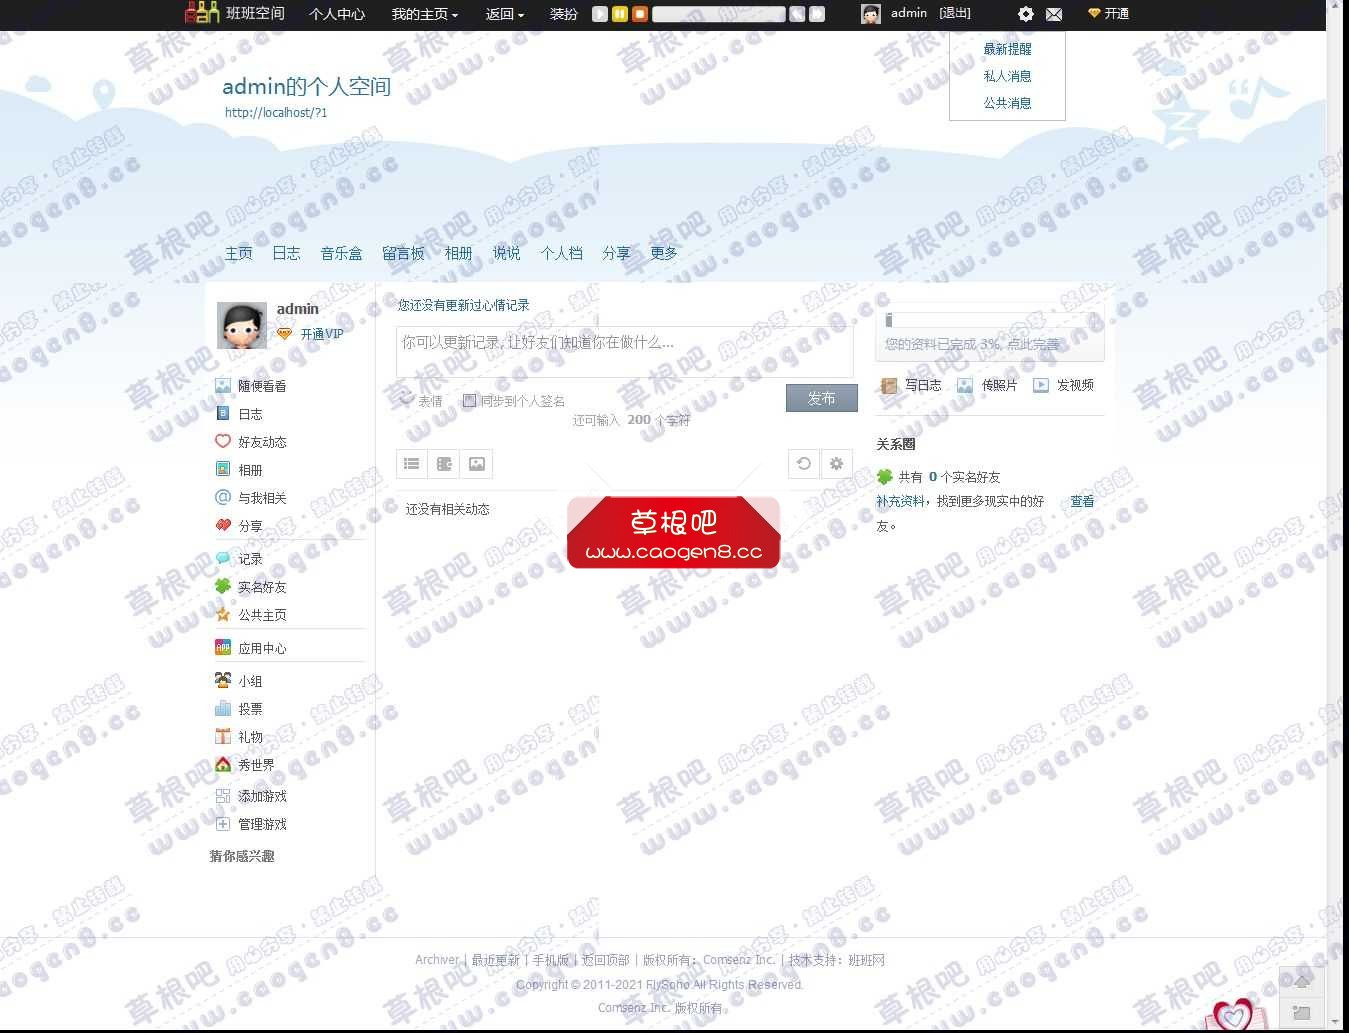The height and width of the screenshot is (1033, 1349).
Task: Expand the 我的主页 dropdown menu
Action: [424, 14]
